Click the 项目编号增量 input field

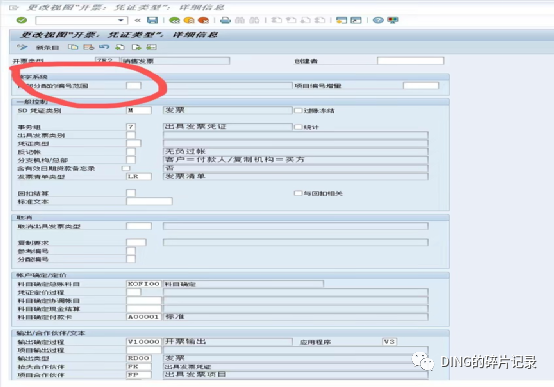(x=421, y=86)
